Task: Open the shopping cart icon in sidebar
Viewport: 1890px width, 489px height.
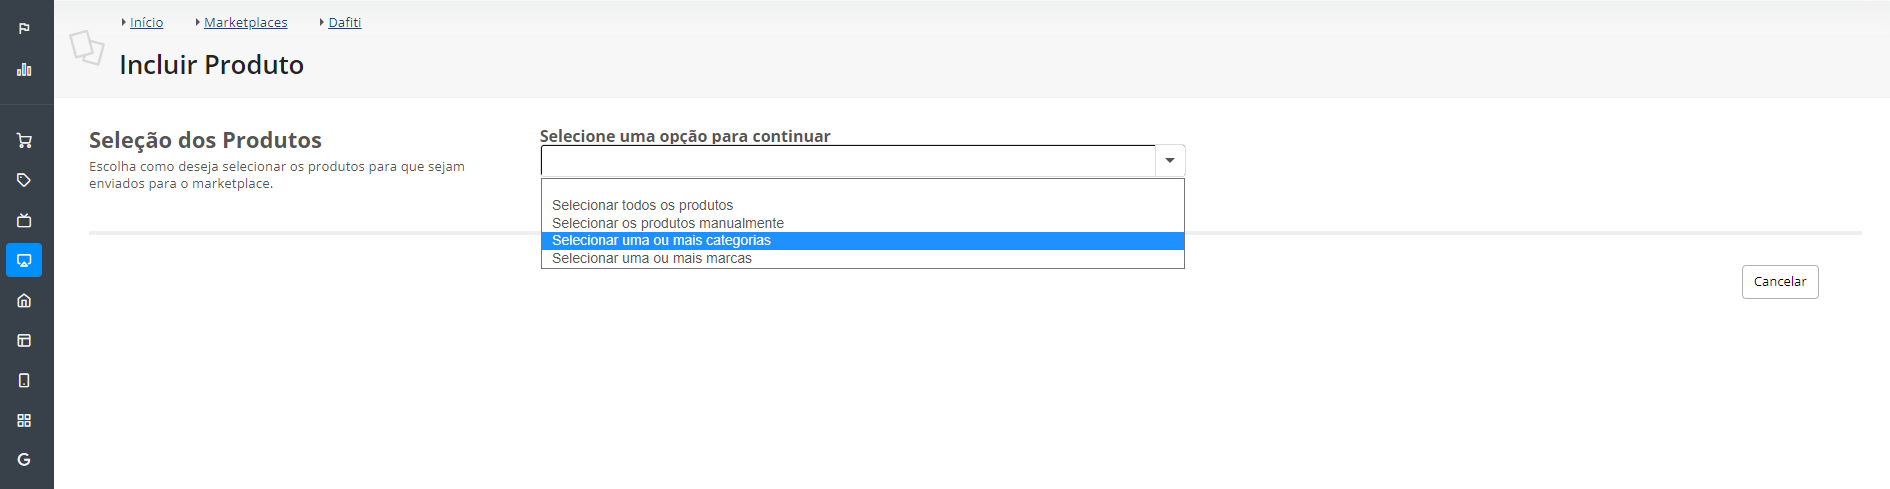Action: point(24,140)
